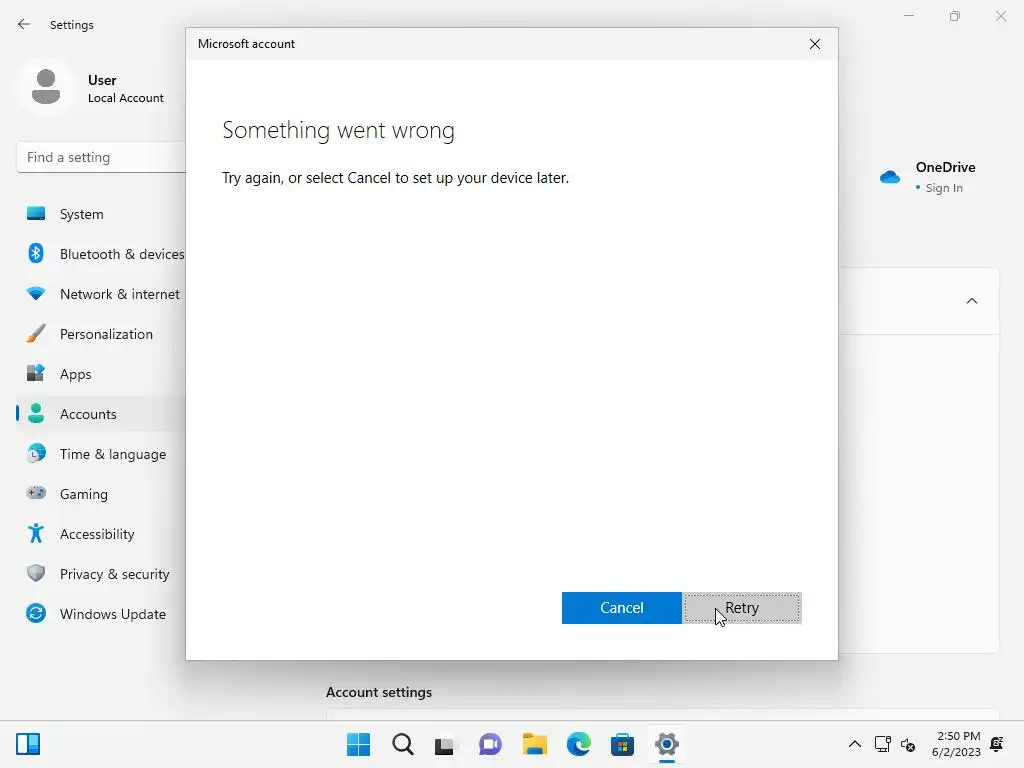Click the OneDrive cloud icon

click(889, 177)
